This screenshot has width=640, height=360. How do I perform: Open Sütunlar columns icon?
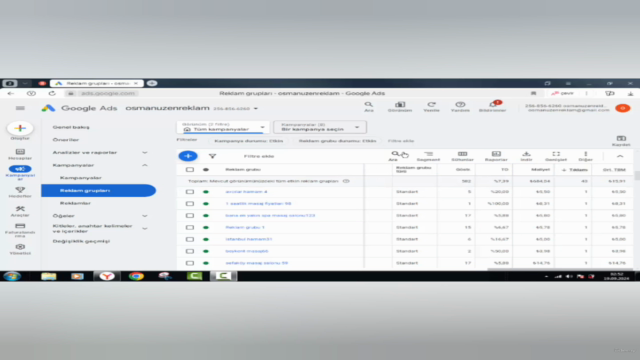[462, 154]
